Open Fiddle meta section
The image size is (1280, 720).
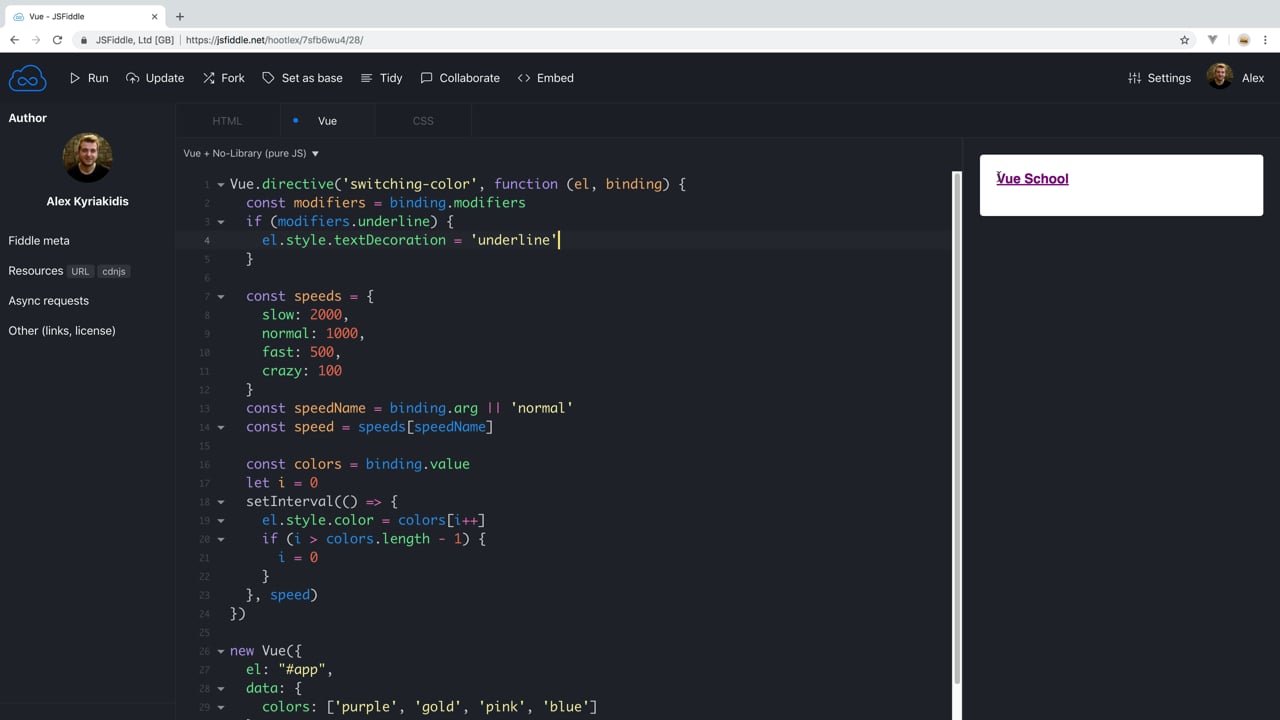coord(39,241)
